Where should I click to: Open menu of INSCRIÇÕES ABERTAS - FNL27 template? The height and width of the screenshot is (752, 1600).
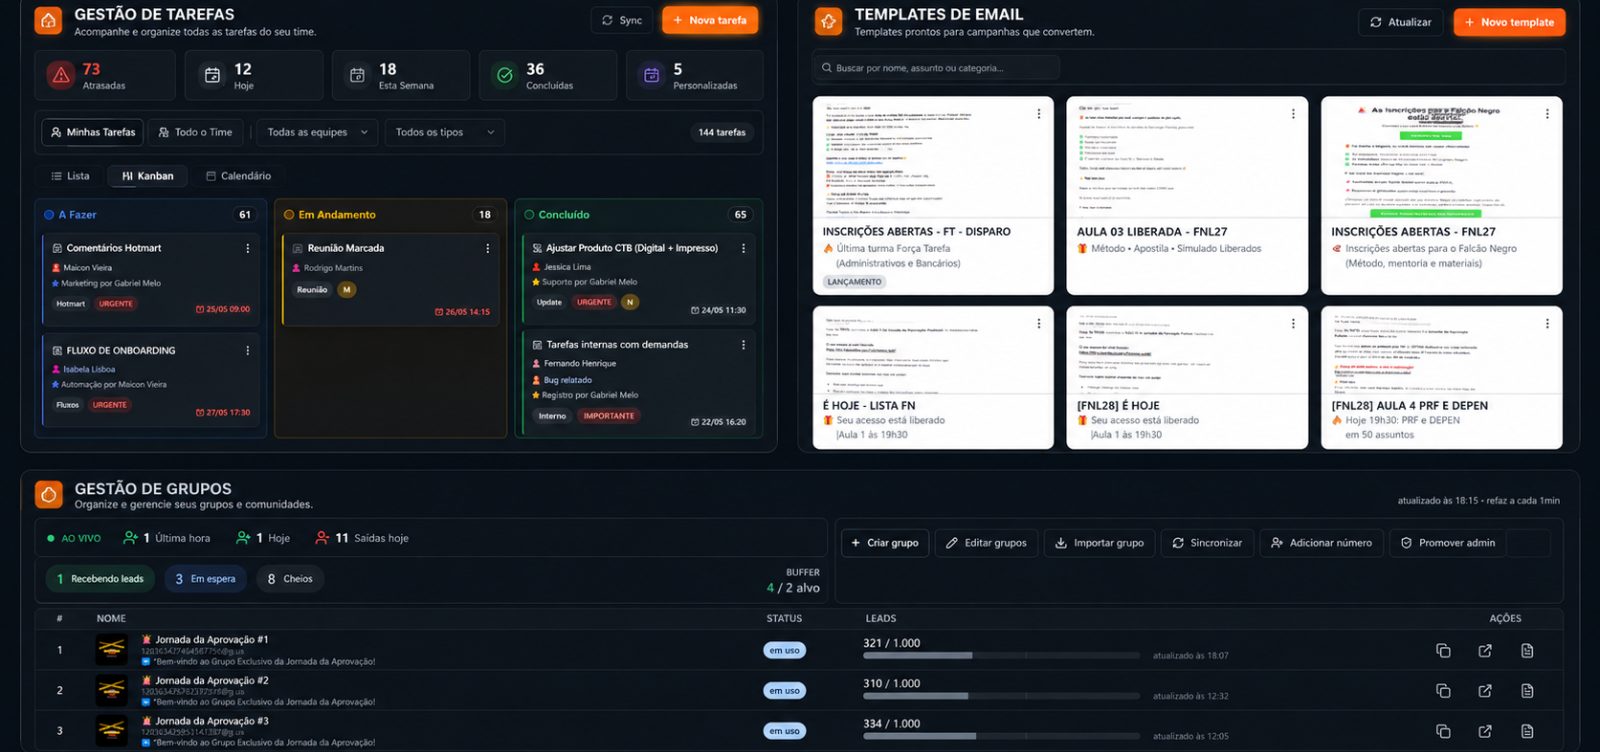(x=1547, y=114)
